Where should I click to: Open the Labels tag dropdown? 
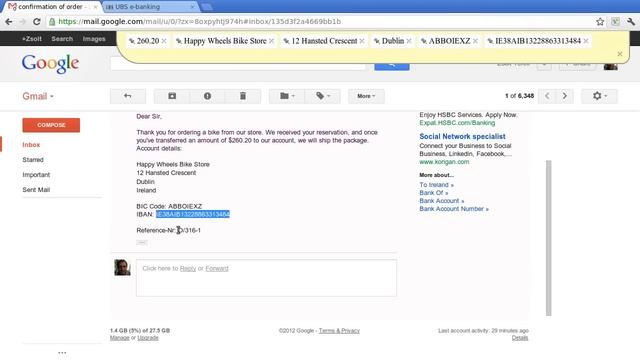pyautogui.click(x=322, y=96)
